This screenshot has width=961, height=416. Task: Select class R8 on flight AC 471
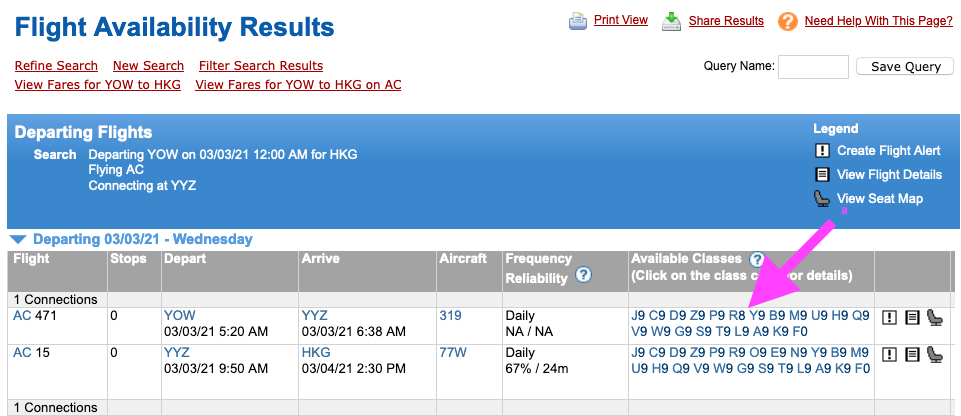pyautogui.click(x=737, y=316)
